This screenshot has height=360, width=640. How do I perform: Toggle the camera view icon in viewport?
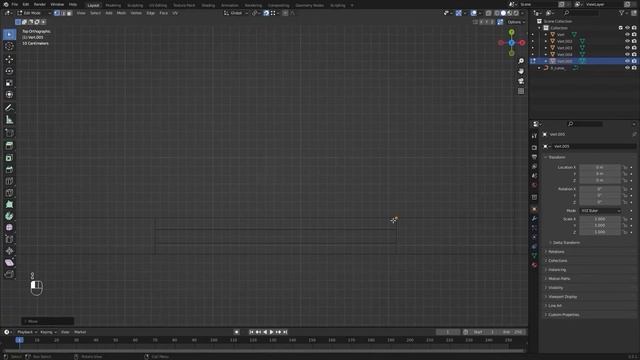pos(521,81)
